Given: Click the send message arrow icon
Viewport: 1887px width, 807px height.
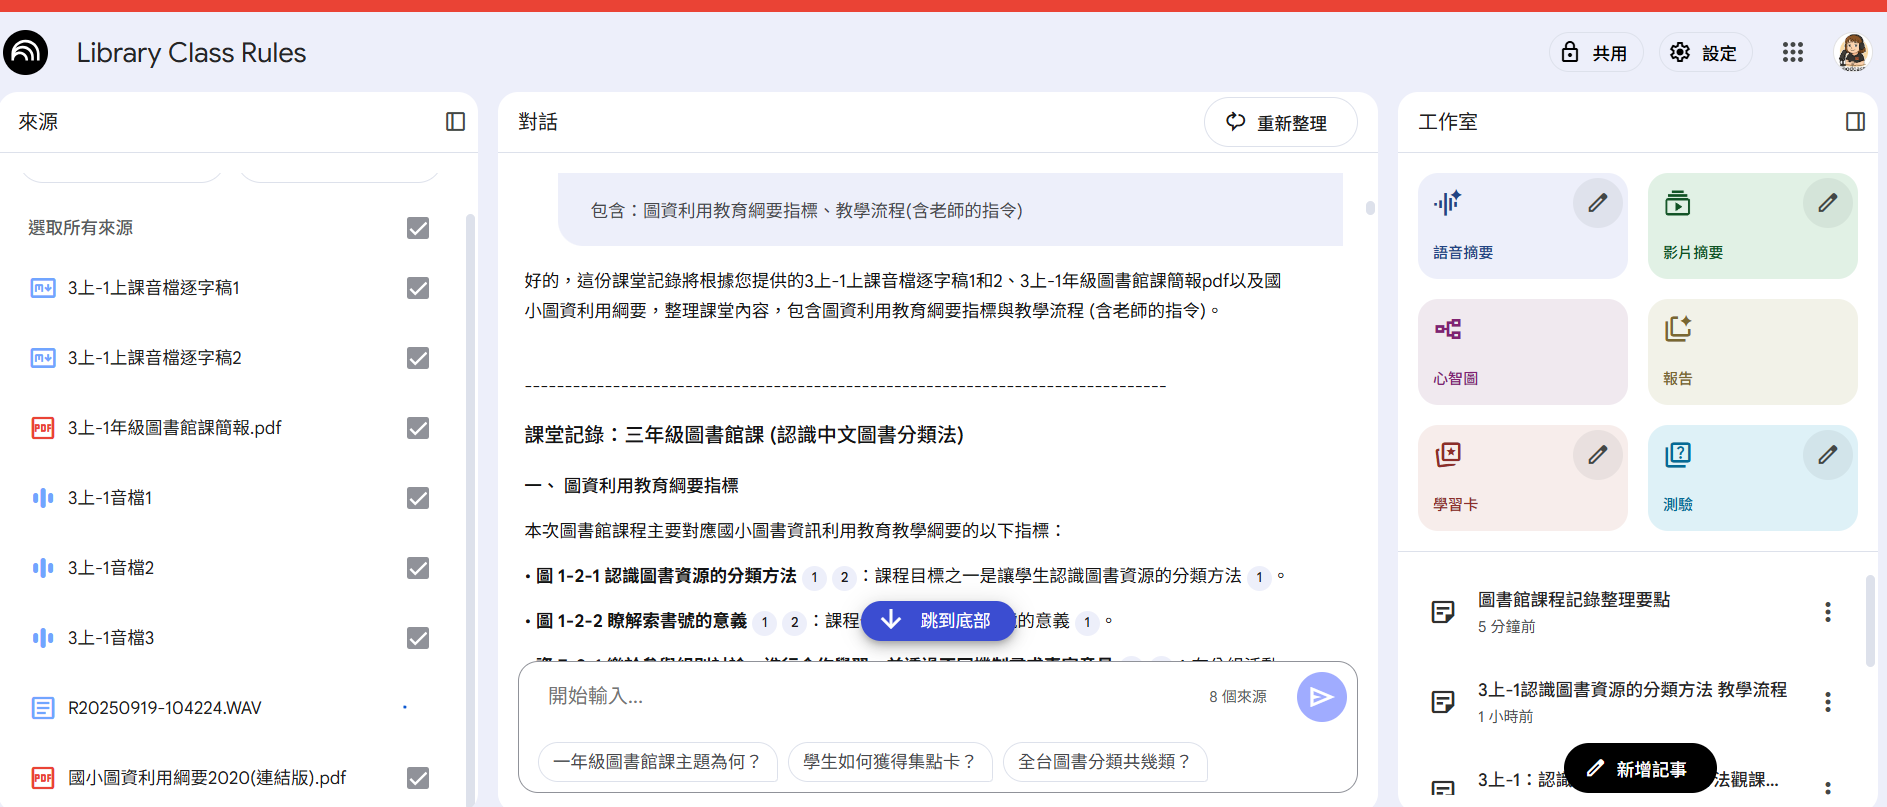Looking at the screenshot, I should [1321, 697].
